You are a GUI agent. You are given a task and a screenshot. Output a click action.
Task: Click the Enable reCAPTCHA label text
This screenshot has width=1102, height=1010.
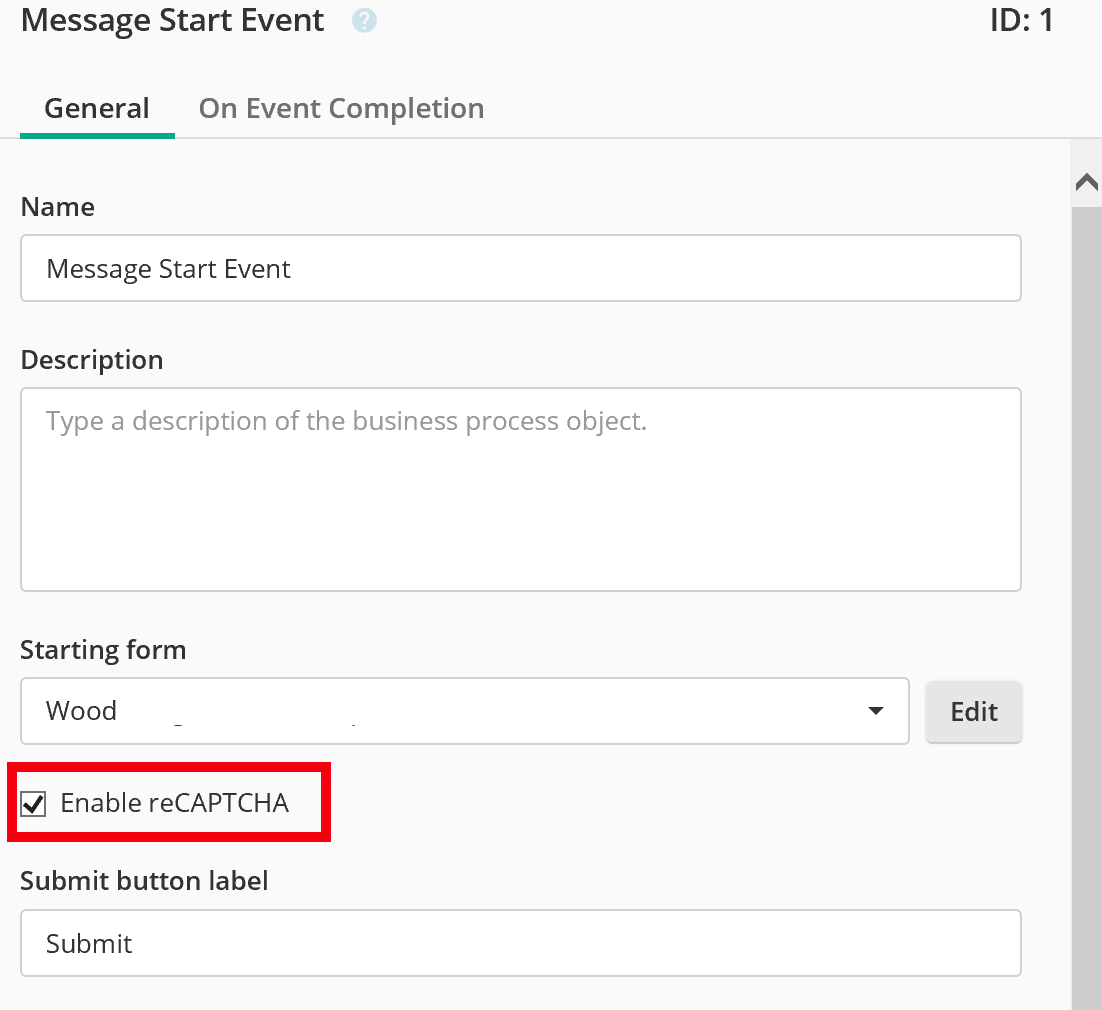tap(174, 802)
